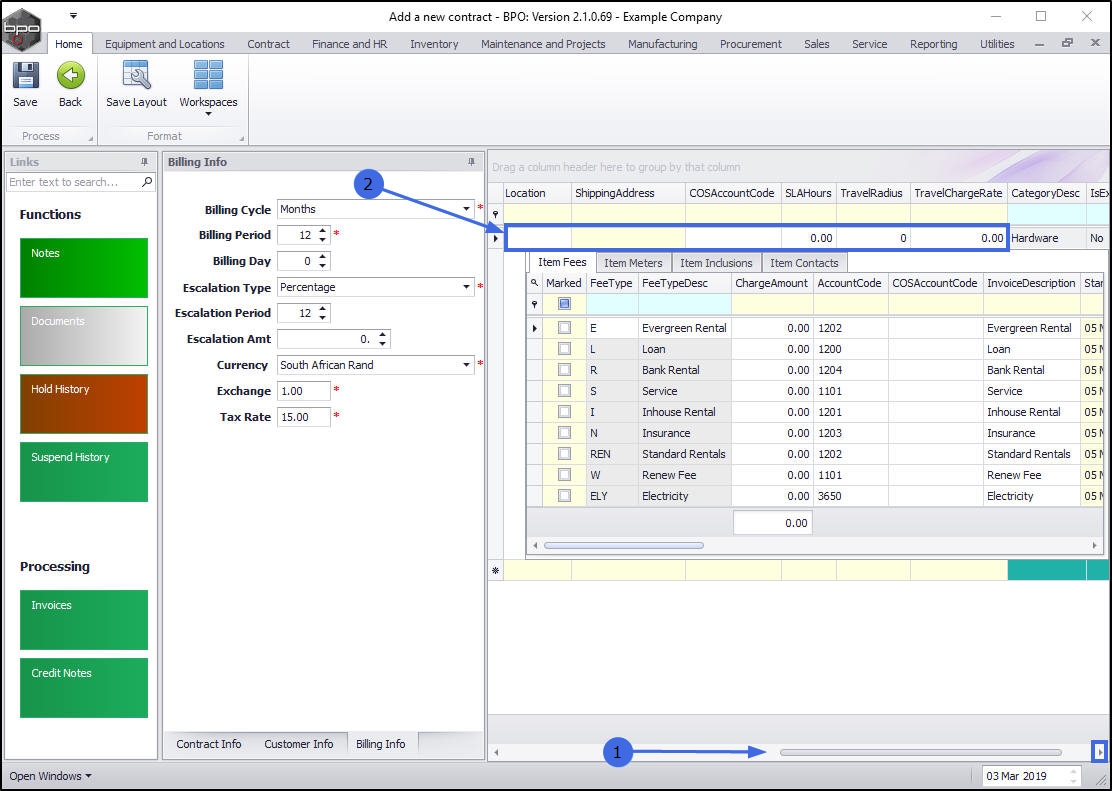Mark the Electricity fee checkbox
Viewport: 1112px width, 791px height.
point(564,496)
